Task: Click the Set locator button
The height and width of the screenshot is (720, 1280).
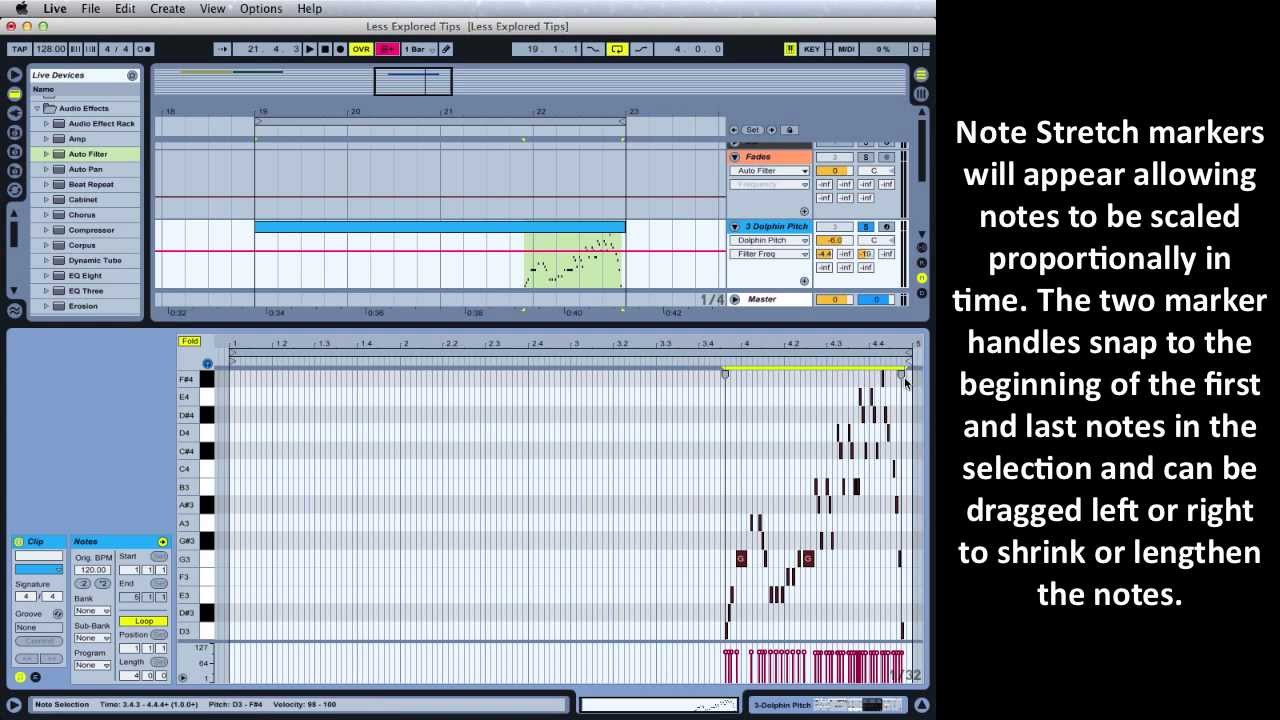Action: [x=754, y=130]
